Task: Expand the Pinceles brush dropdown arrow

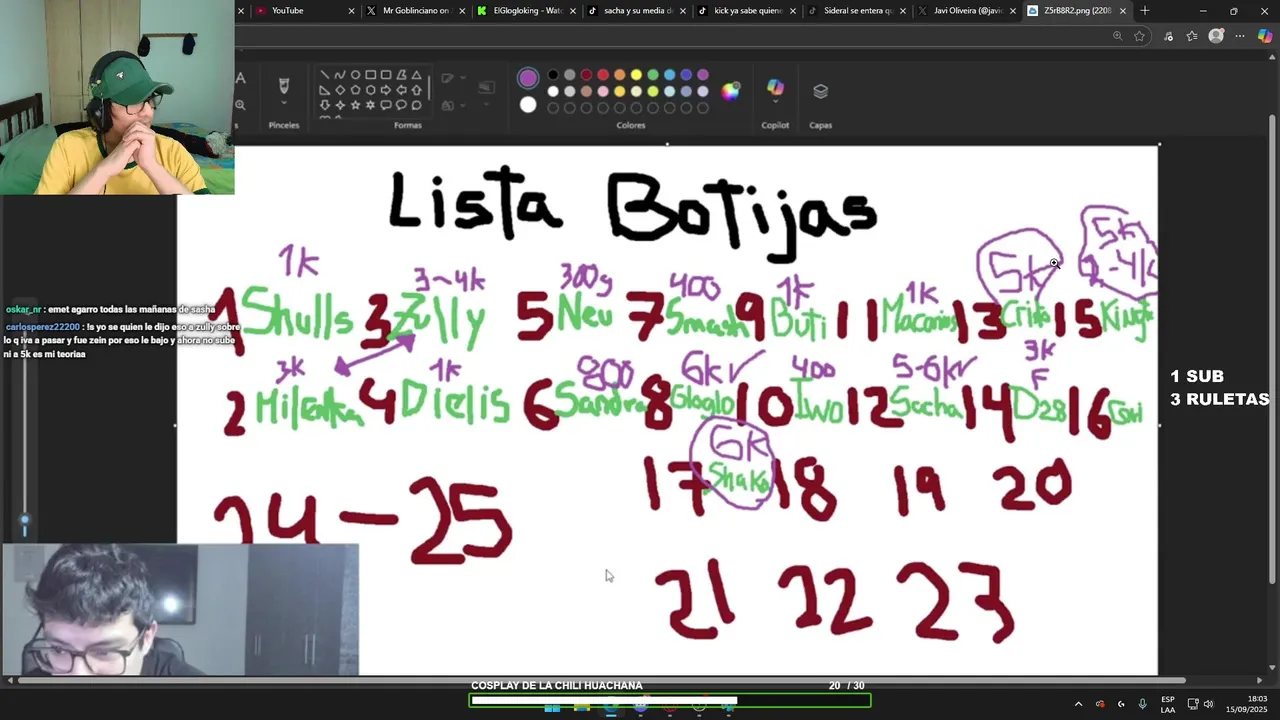Action: [284, 104]
